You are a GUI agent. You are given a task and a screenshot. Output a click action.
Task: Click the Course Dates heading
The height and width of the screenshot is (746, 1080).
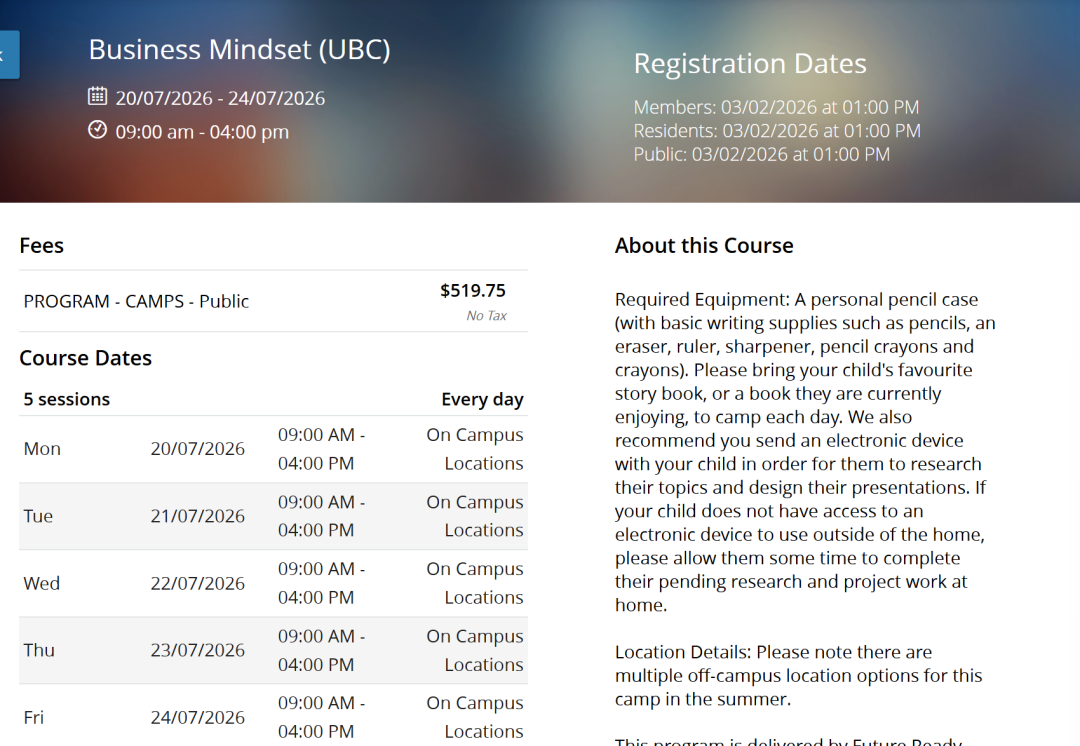tap(86, 358)
